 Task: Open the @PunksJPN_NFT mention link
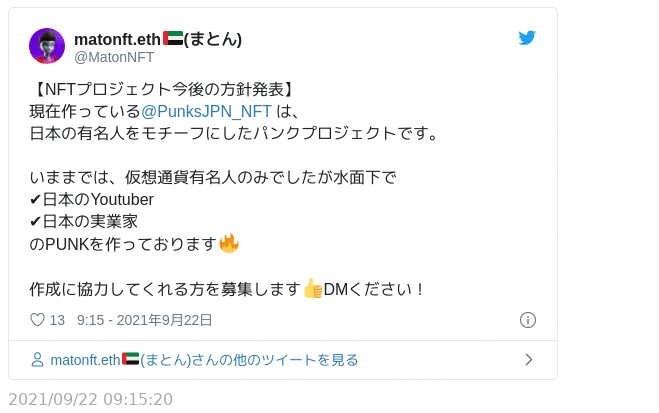206,110
